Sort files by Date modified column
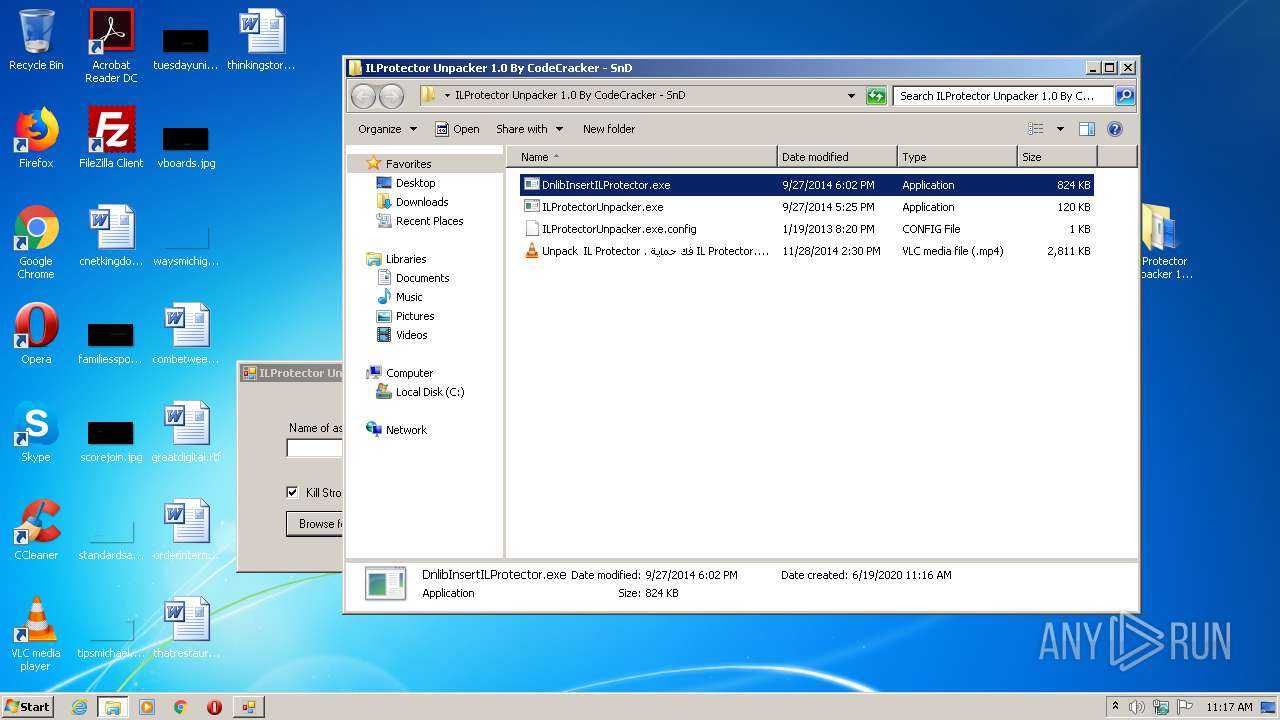The height and width of the screenshot is (720, 1280). 837,157
